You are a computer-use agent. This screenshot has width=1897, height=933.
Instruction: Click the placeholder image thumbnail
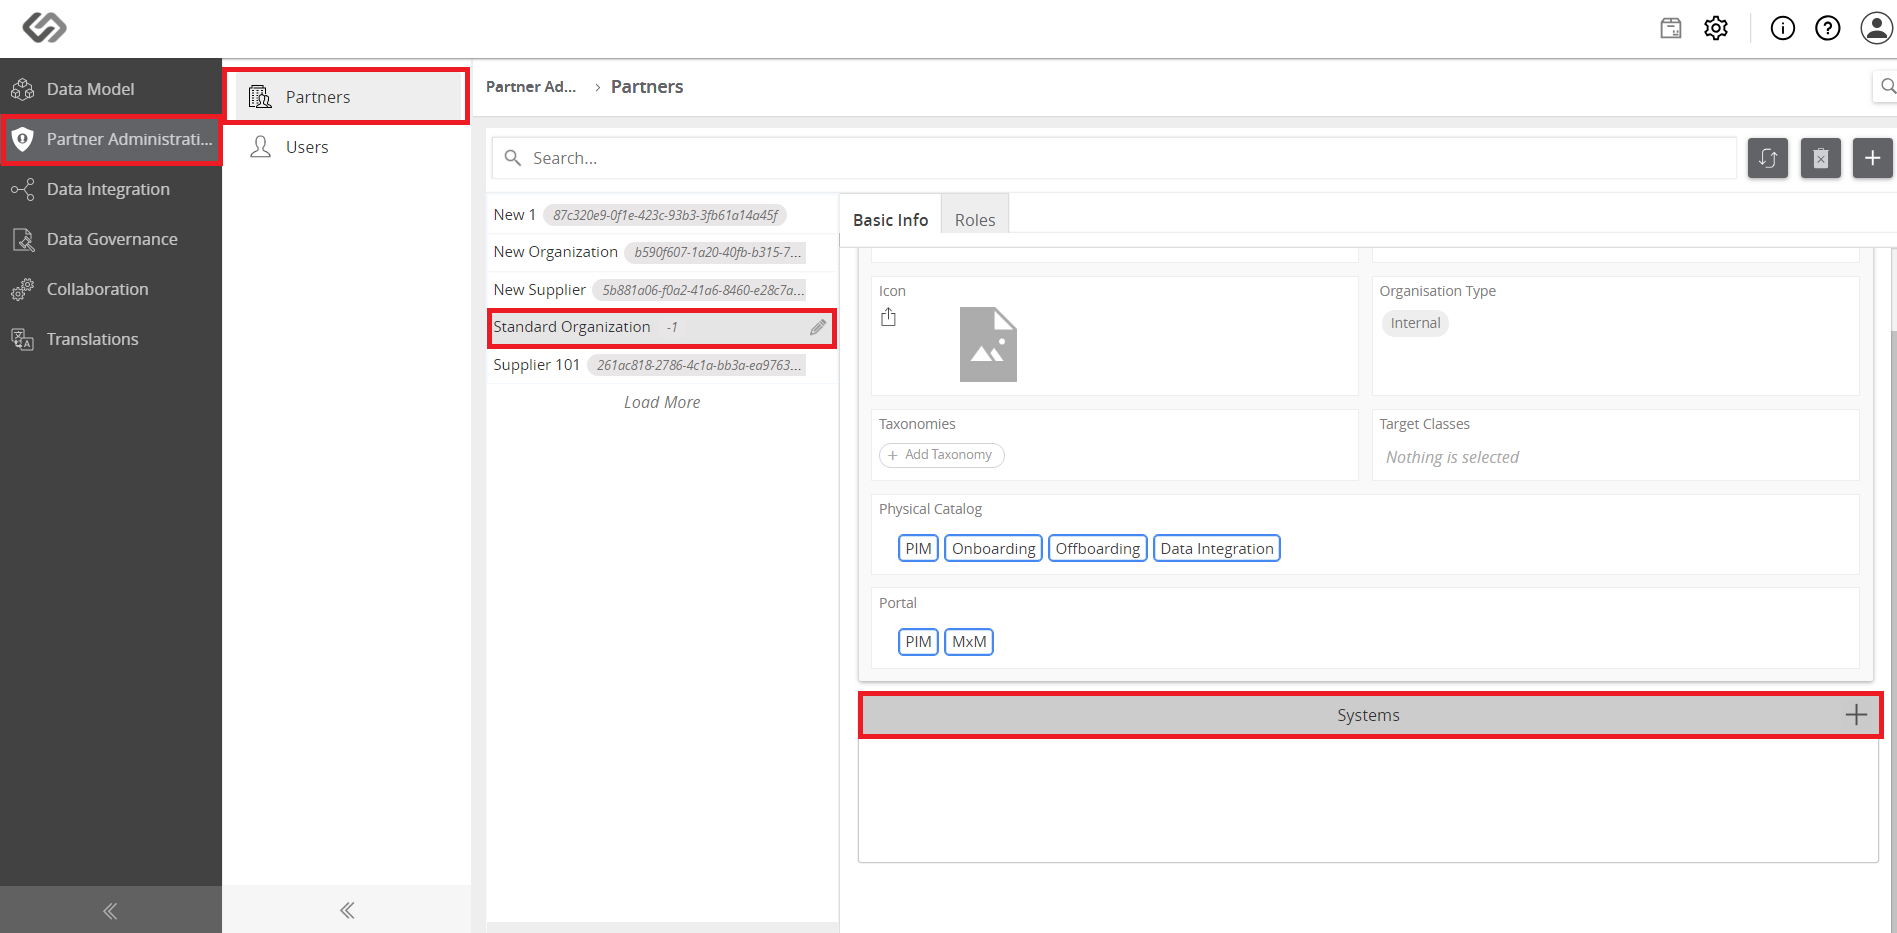click(988, 344)
